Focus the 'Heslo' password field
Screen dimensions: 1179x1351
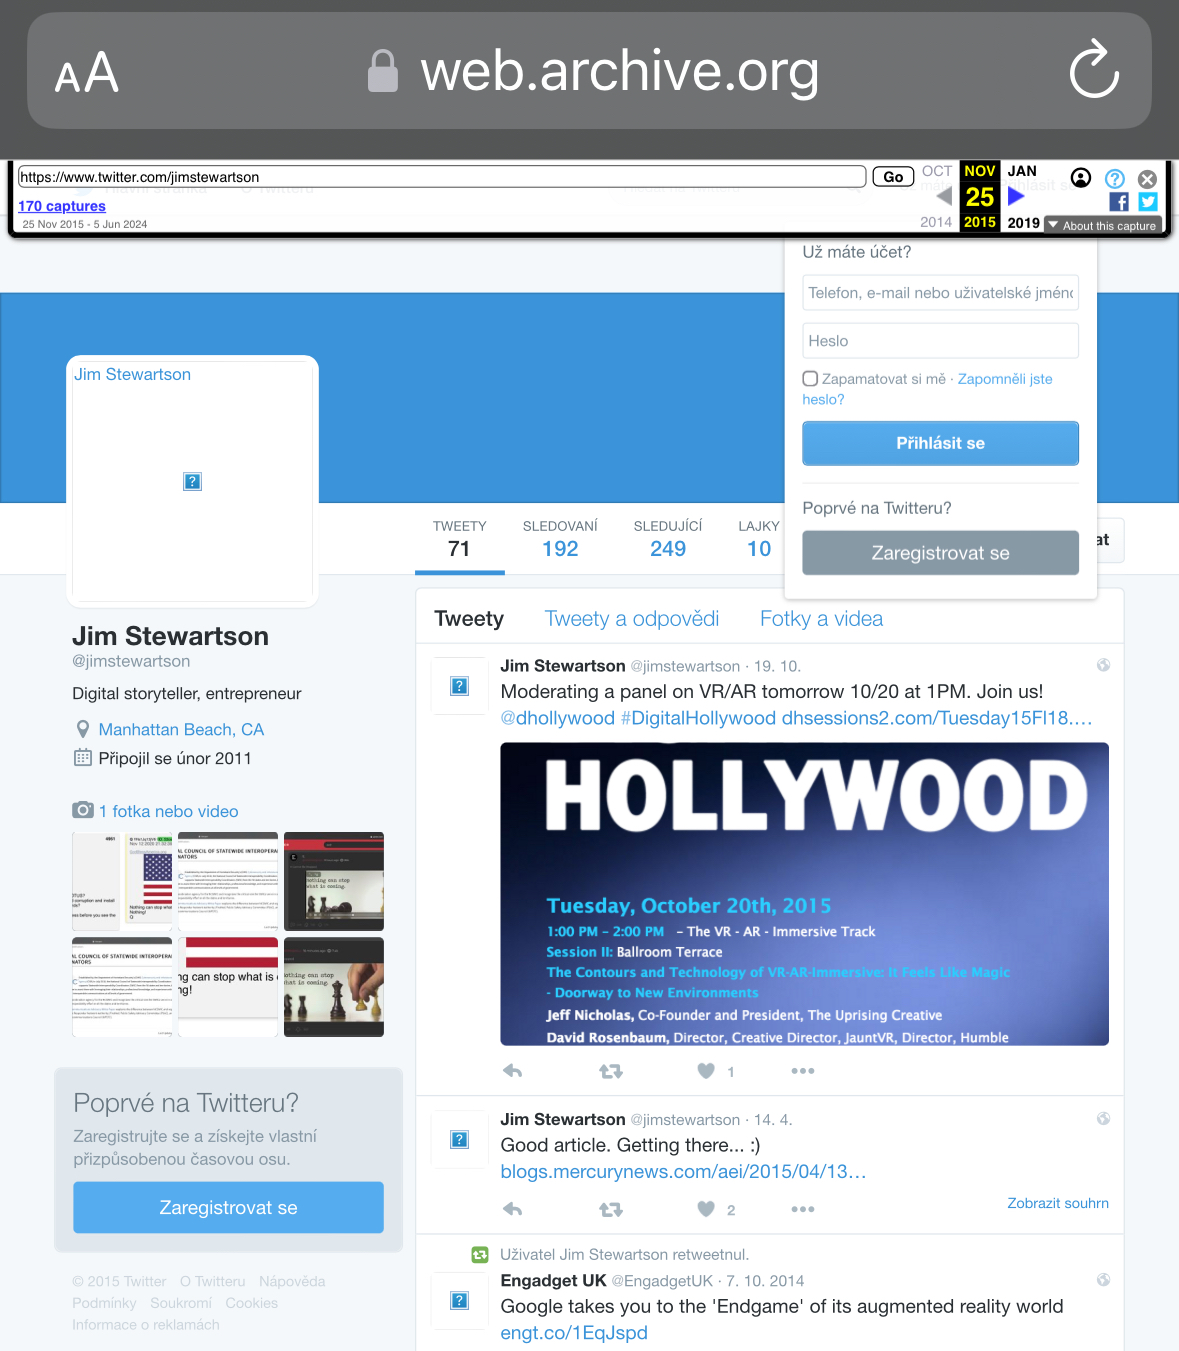940,341
